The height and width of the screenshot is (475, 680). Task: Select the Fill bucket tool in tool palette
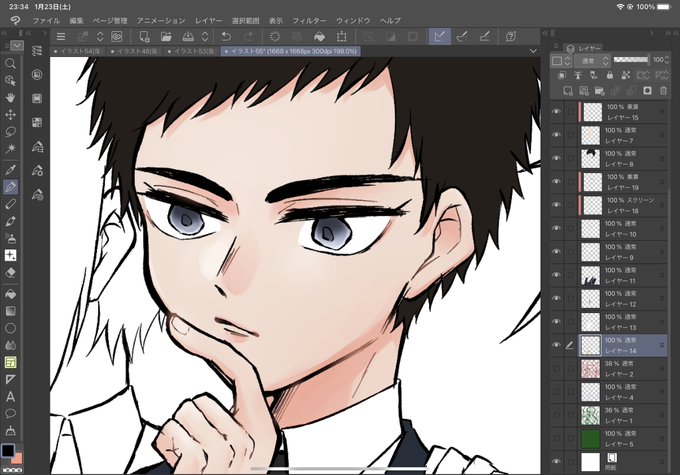coord(10,294)
